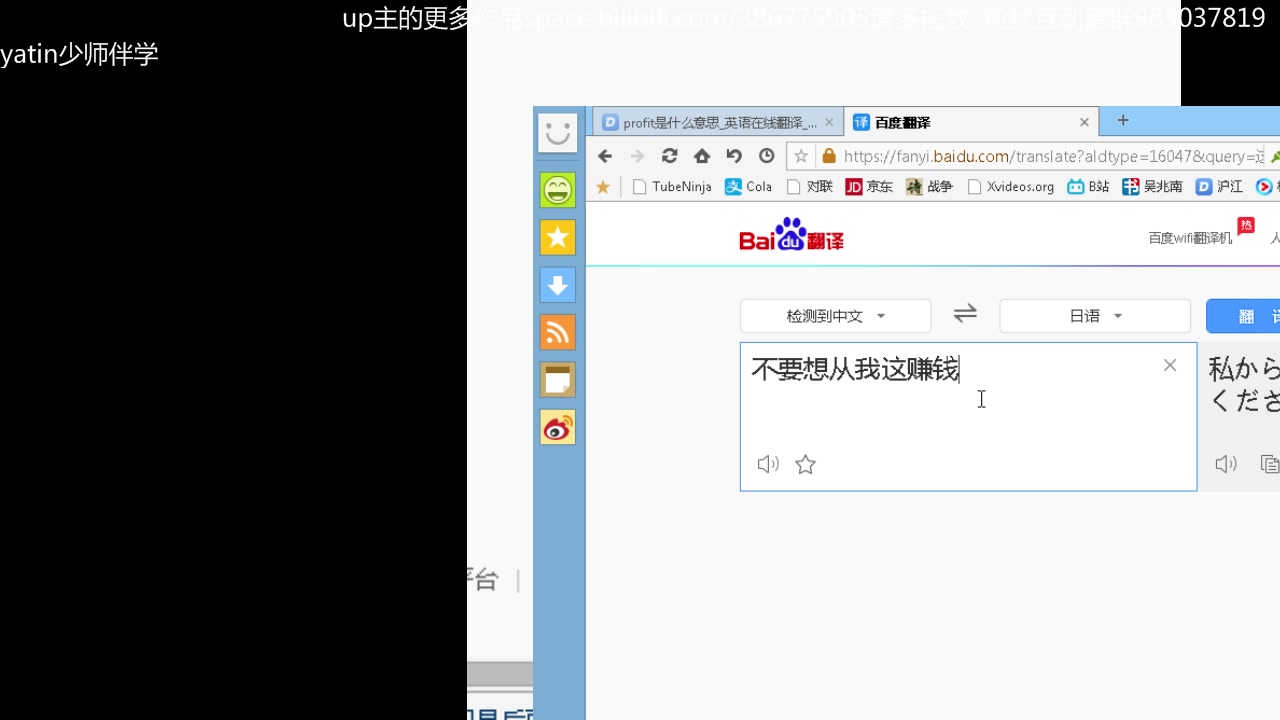This screenshot has height=720, width=1280.
Task: Save the translation with the star icon
Action: point(806,464)
